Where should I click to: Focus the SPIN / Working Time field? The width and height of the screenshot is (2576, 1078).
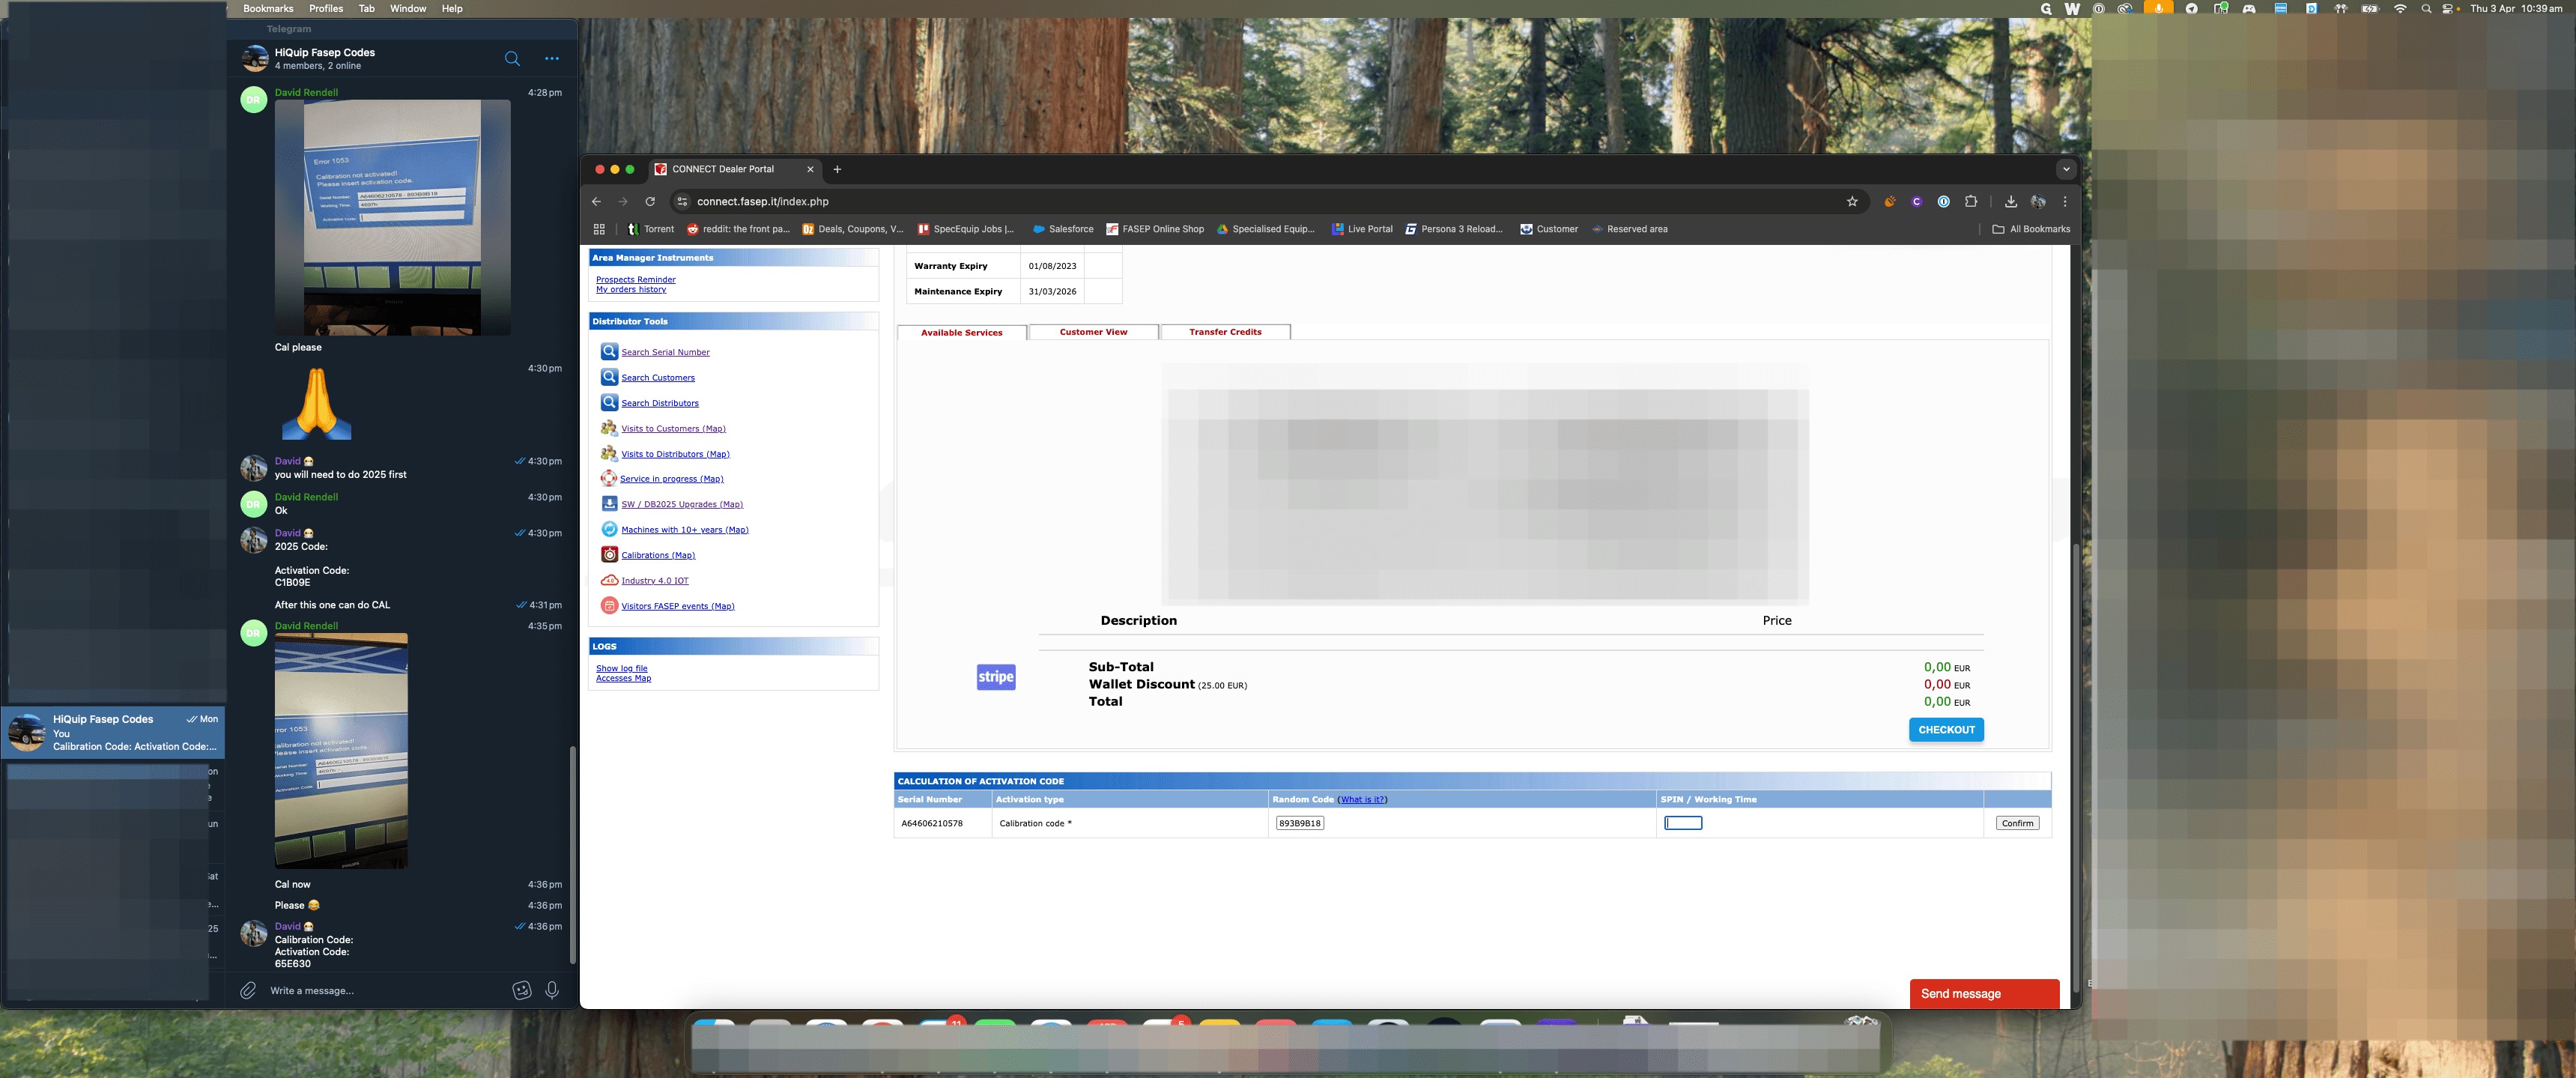1683,823
